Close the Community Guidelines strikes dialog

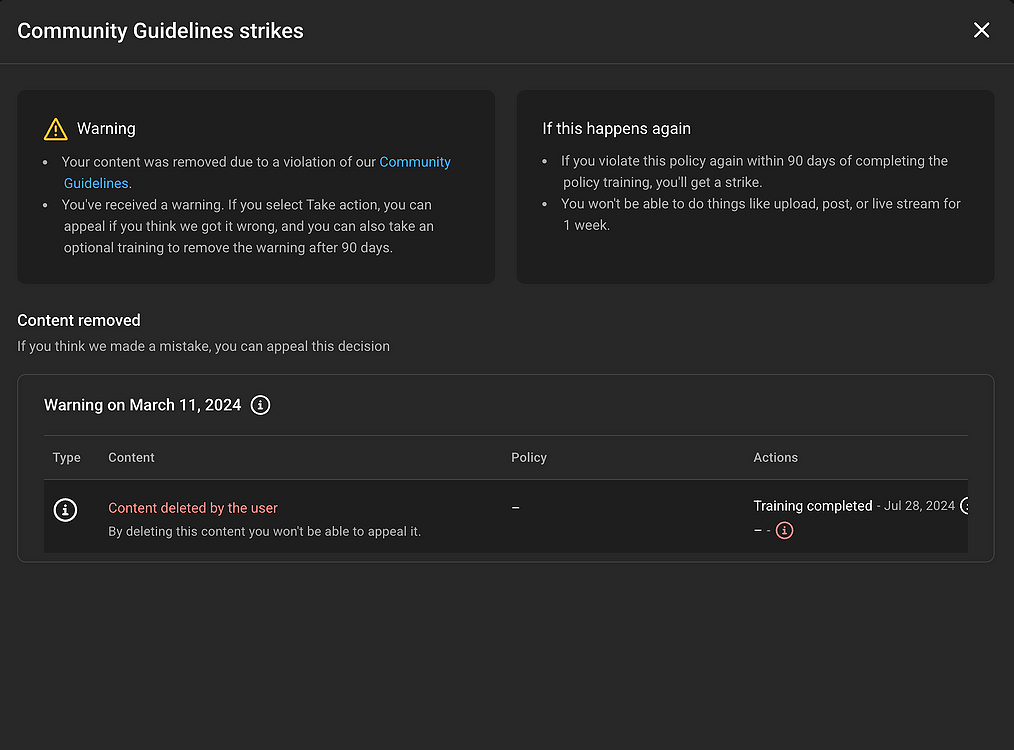(981, 30)
